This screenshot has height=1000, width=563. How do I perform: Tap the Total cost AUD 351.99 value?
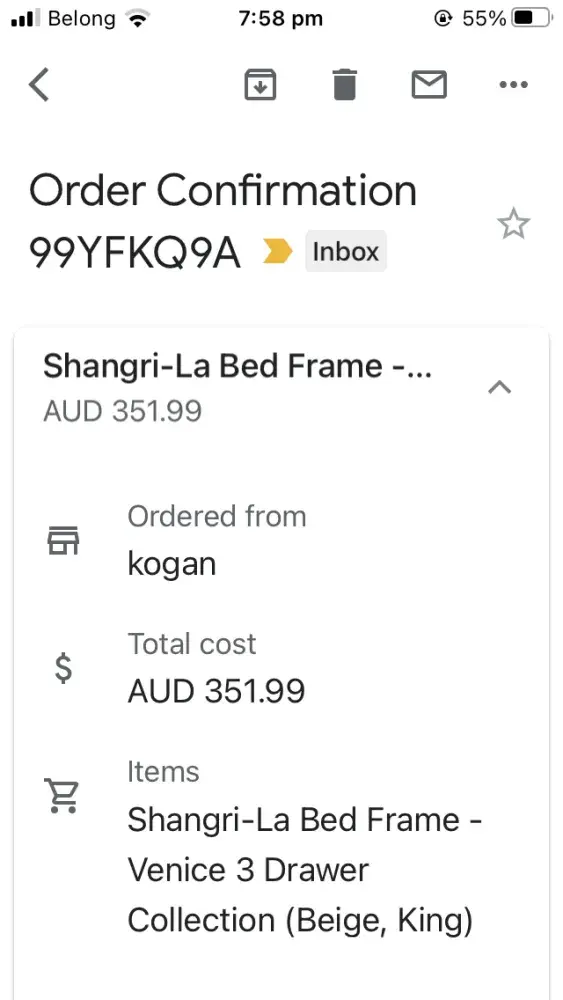[x=216, y=691]
